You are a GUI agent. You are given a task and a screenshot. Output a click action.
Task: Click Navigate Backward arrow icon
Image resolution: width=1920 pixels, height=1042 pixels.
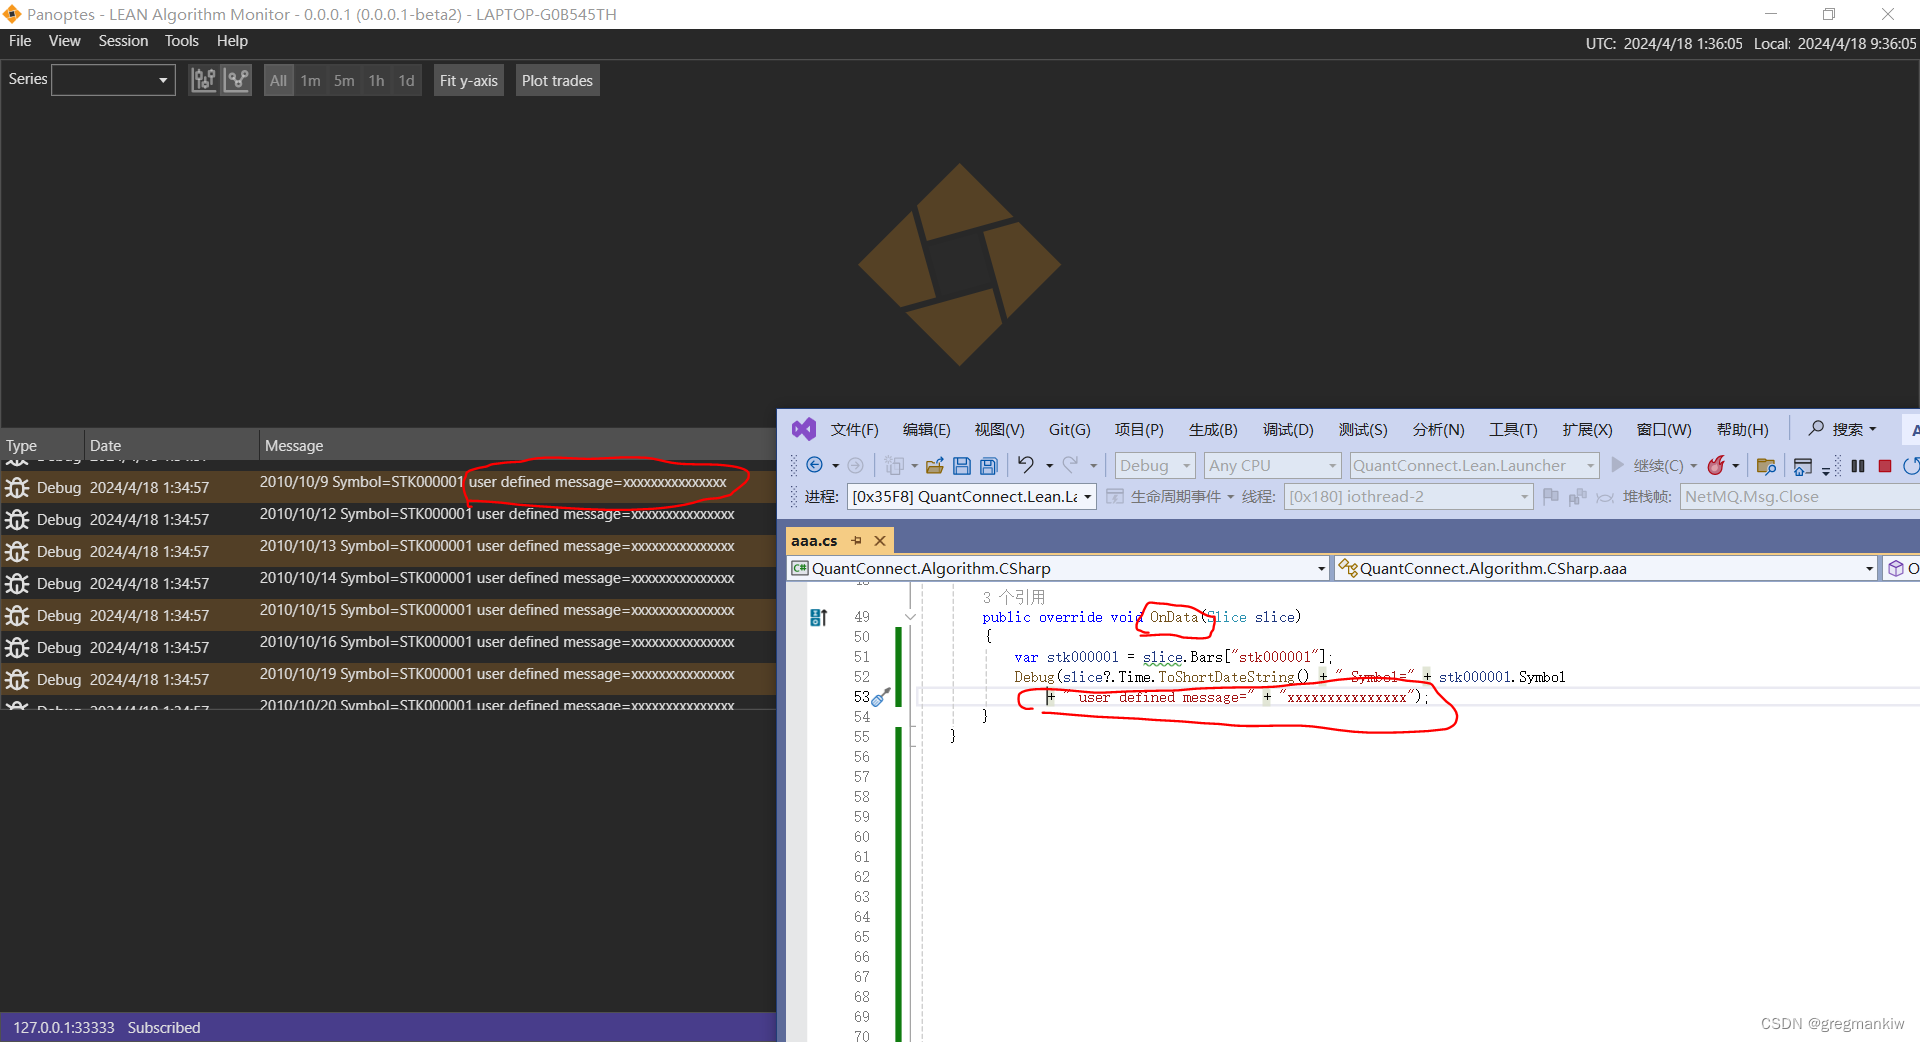point(814,465)
